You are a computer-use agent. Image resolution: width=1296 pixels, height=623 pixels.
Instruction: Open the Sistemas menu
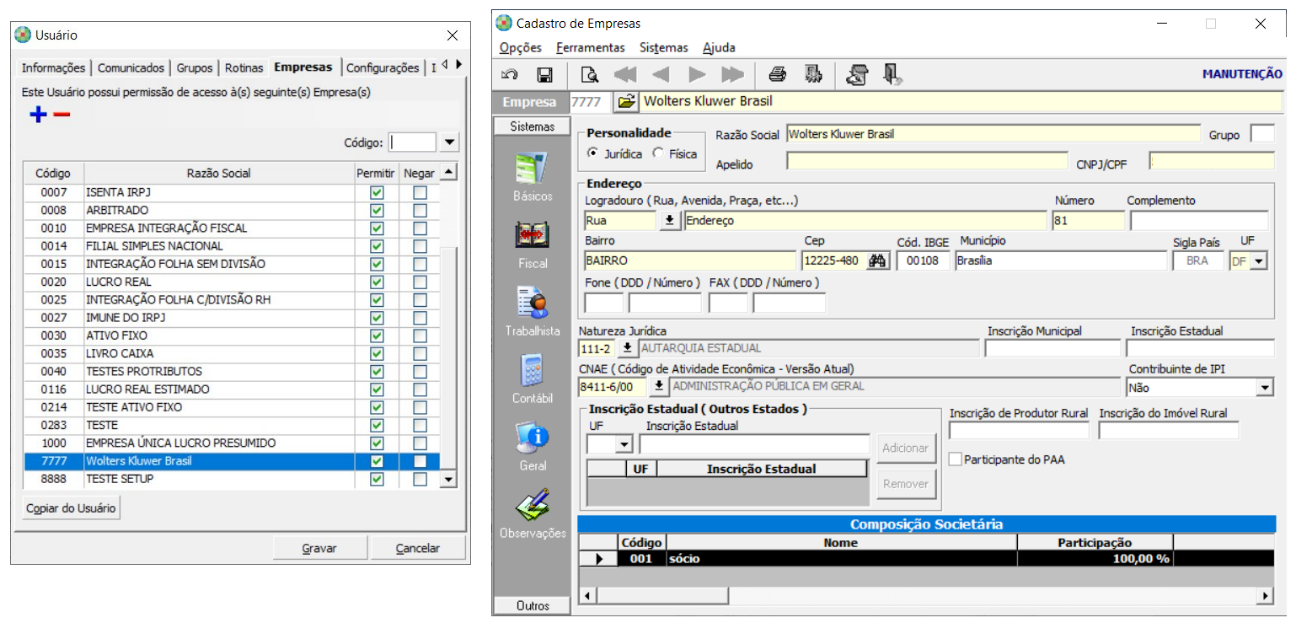coord(664,47)
